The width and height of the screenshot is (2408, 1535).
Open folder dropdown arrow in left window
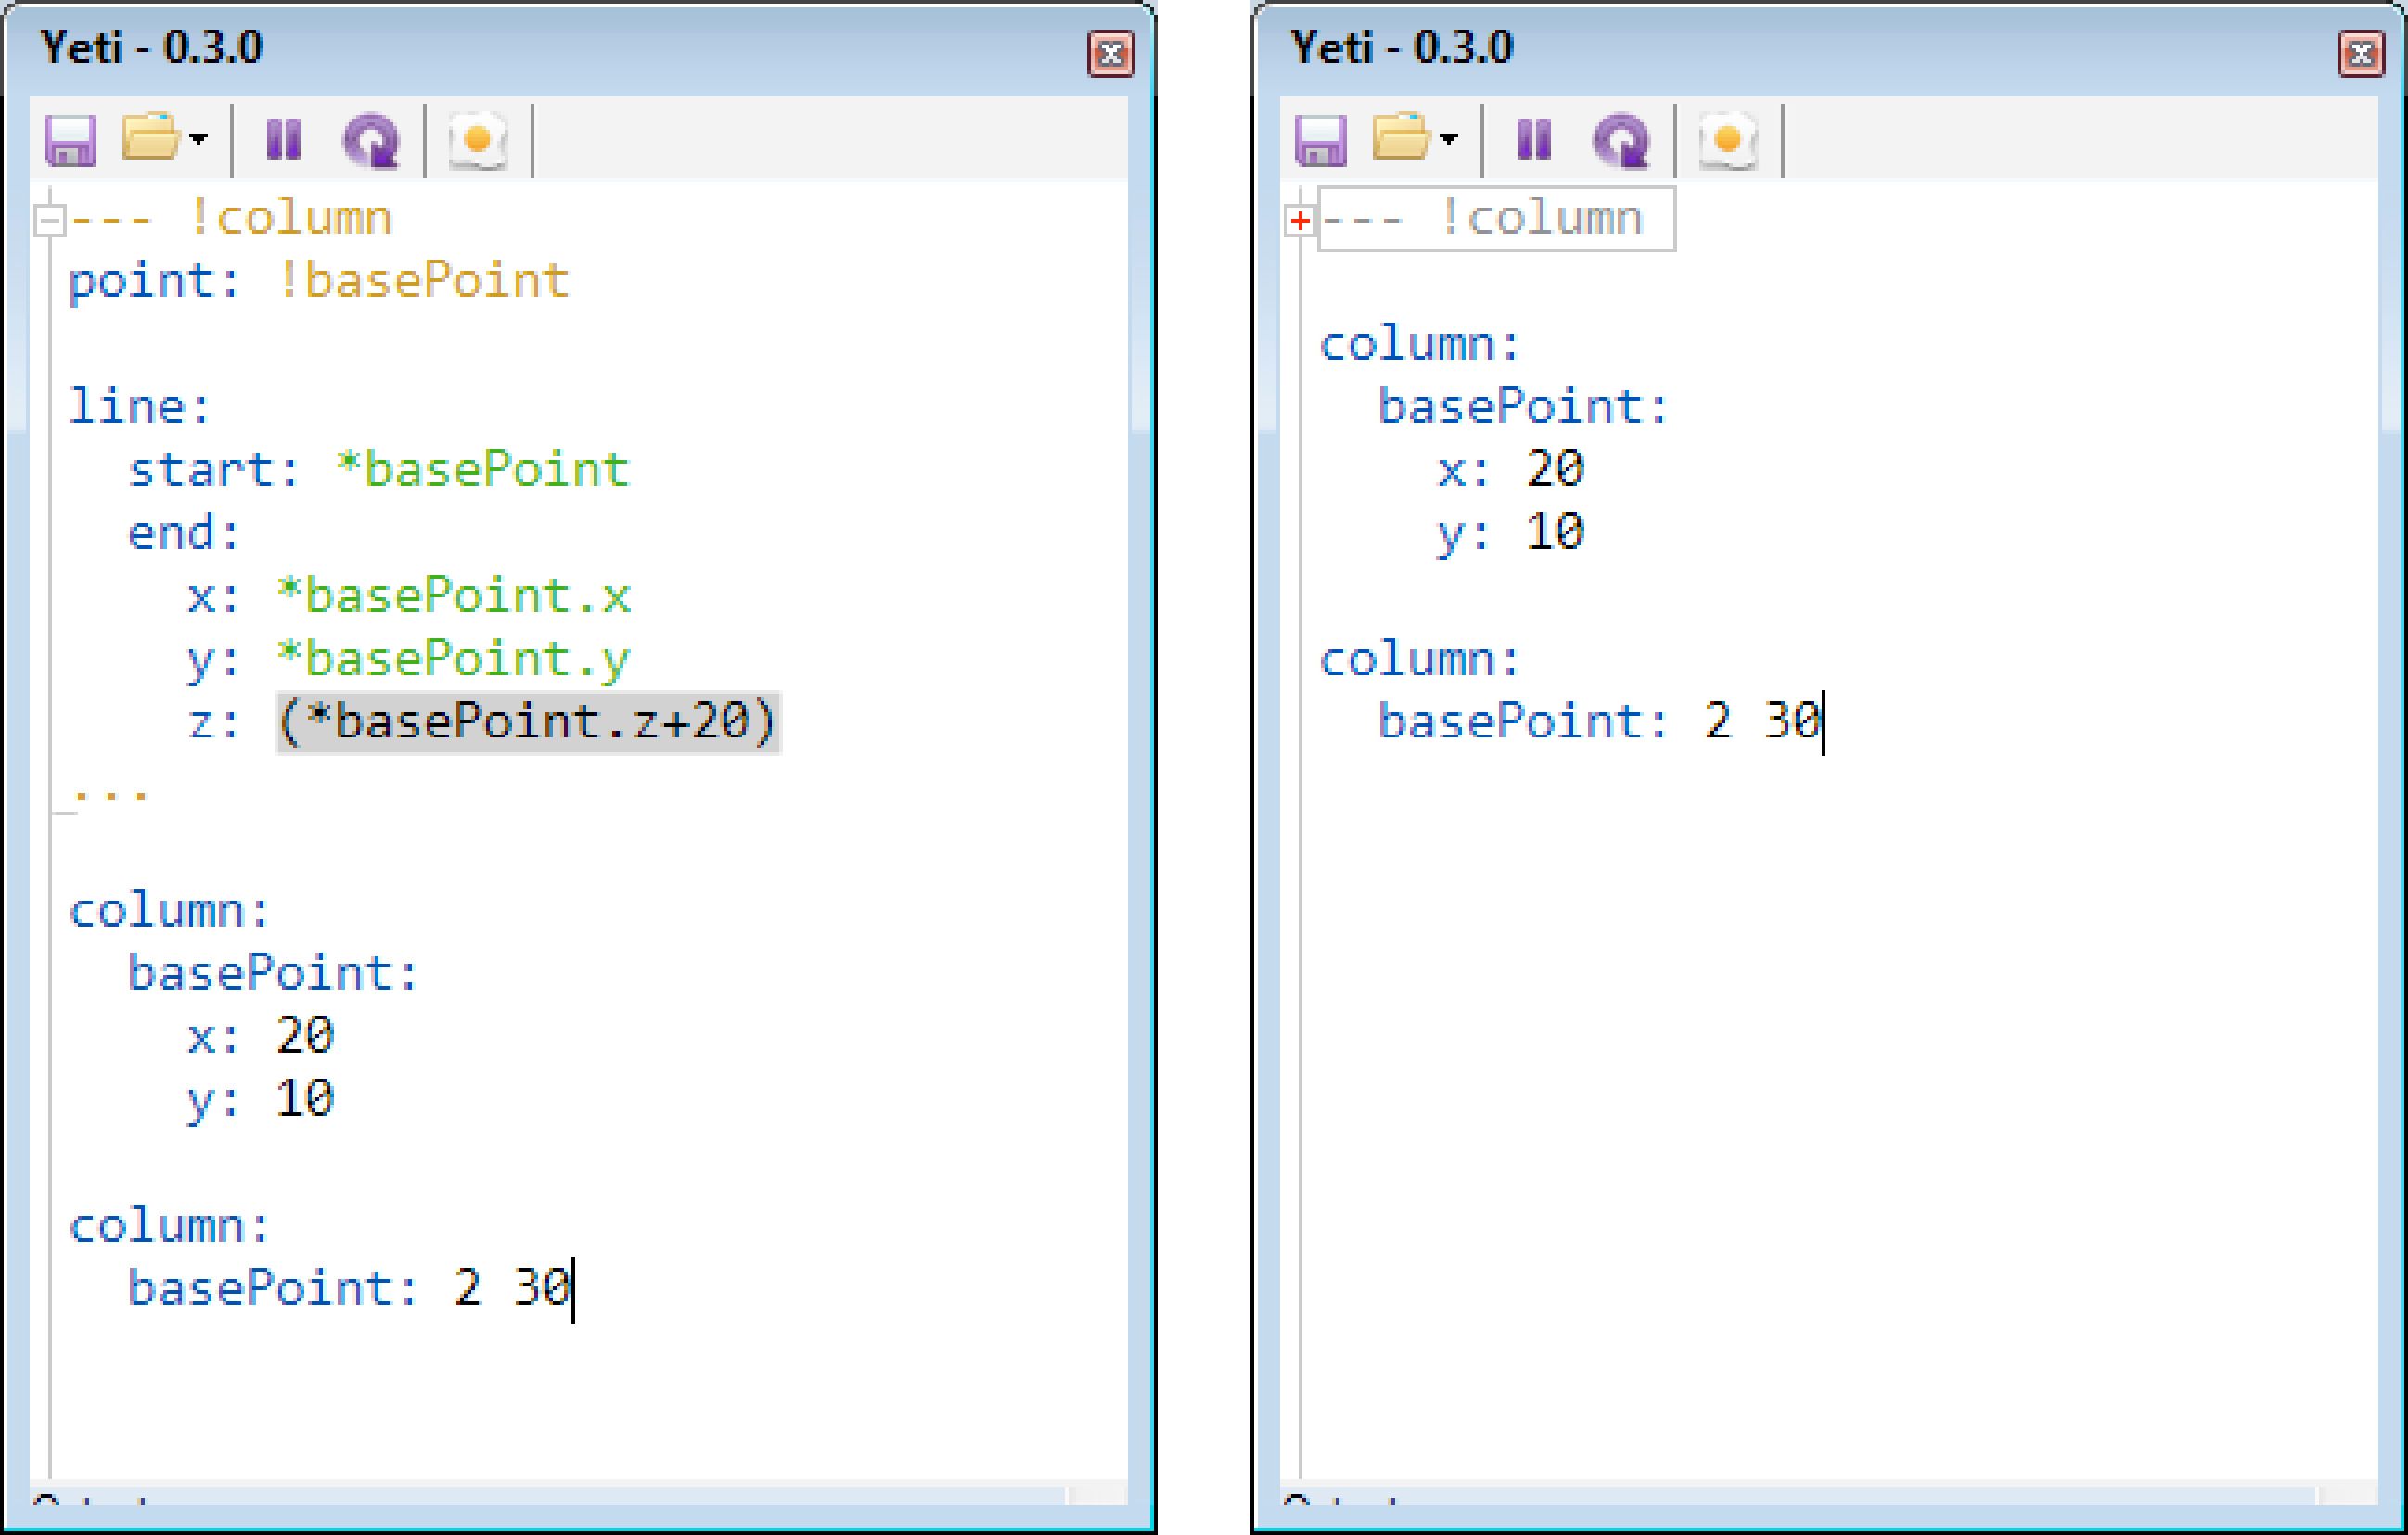[x=198, y=138]
